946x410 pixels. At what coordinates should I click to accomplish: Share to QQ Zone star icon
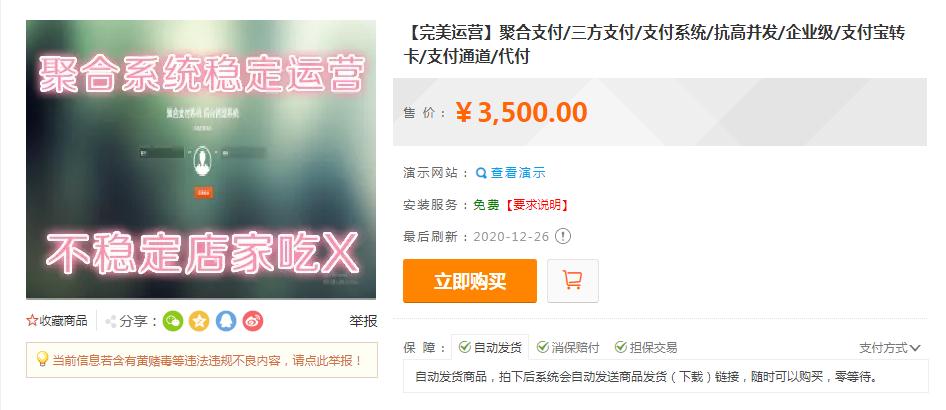pos(199,321)
